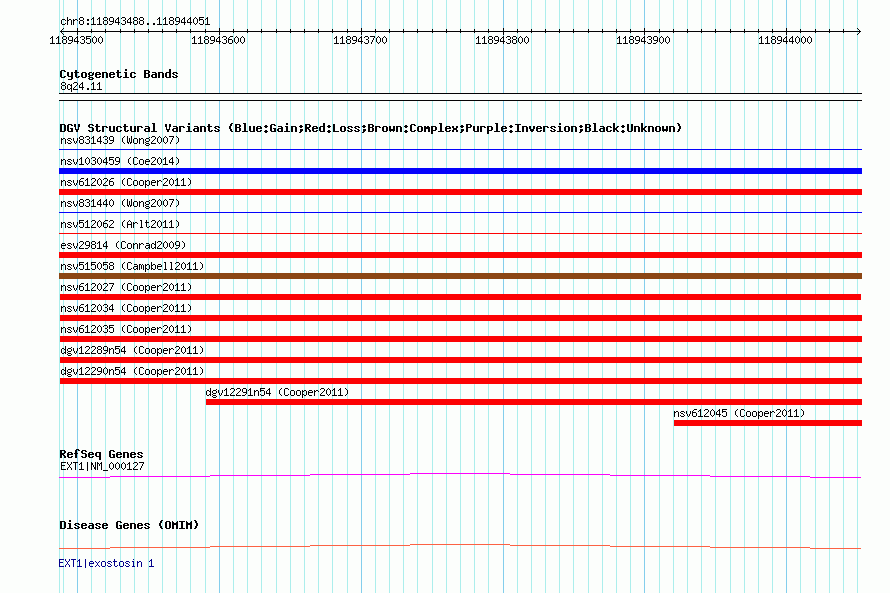The width and height of the screenshot is (890, 593).
Task: Select the EXT1|NM_000127 RefSeq gene line
Action: (x=460, y=476)
